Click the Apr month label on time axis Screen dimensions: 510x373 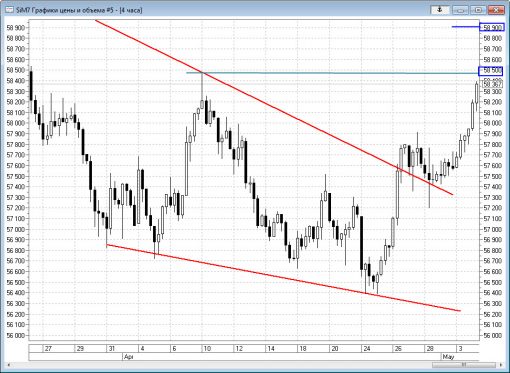point(129,357)
